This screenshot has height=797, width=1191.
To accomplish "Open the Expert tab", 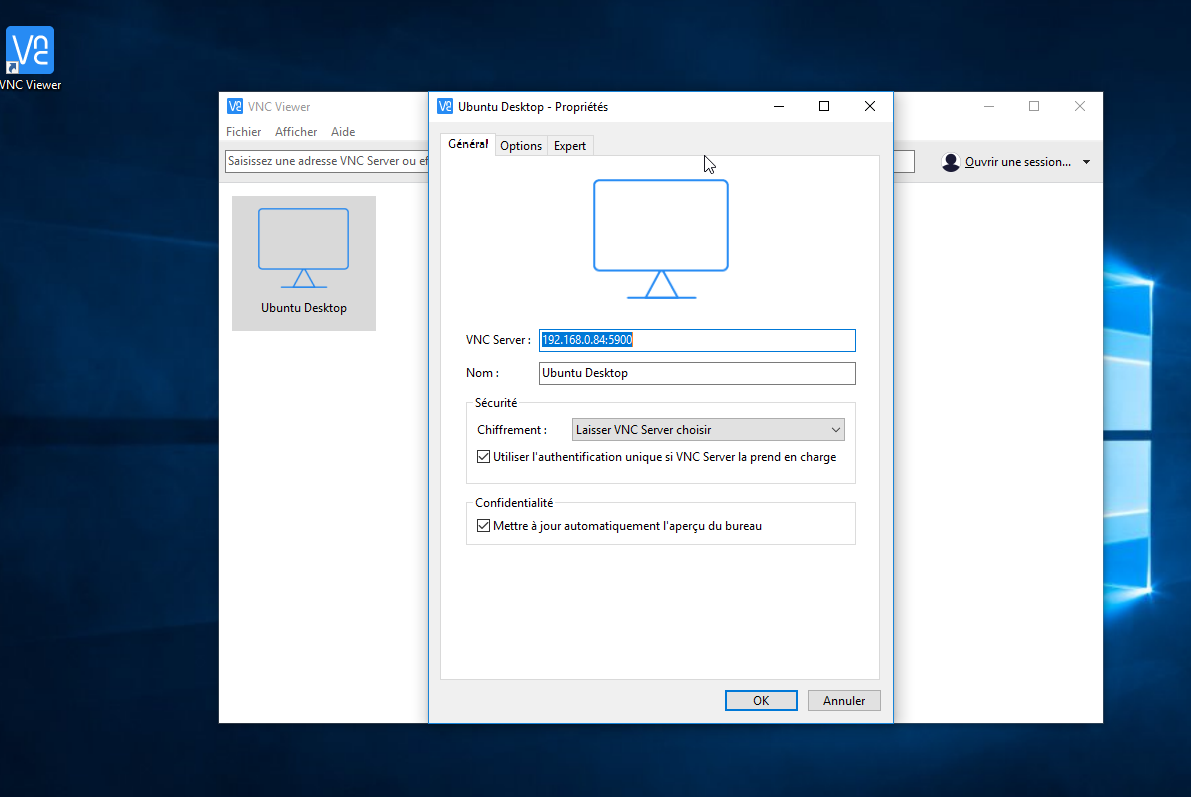I will pos(570,146).
